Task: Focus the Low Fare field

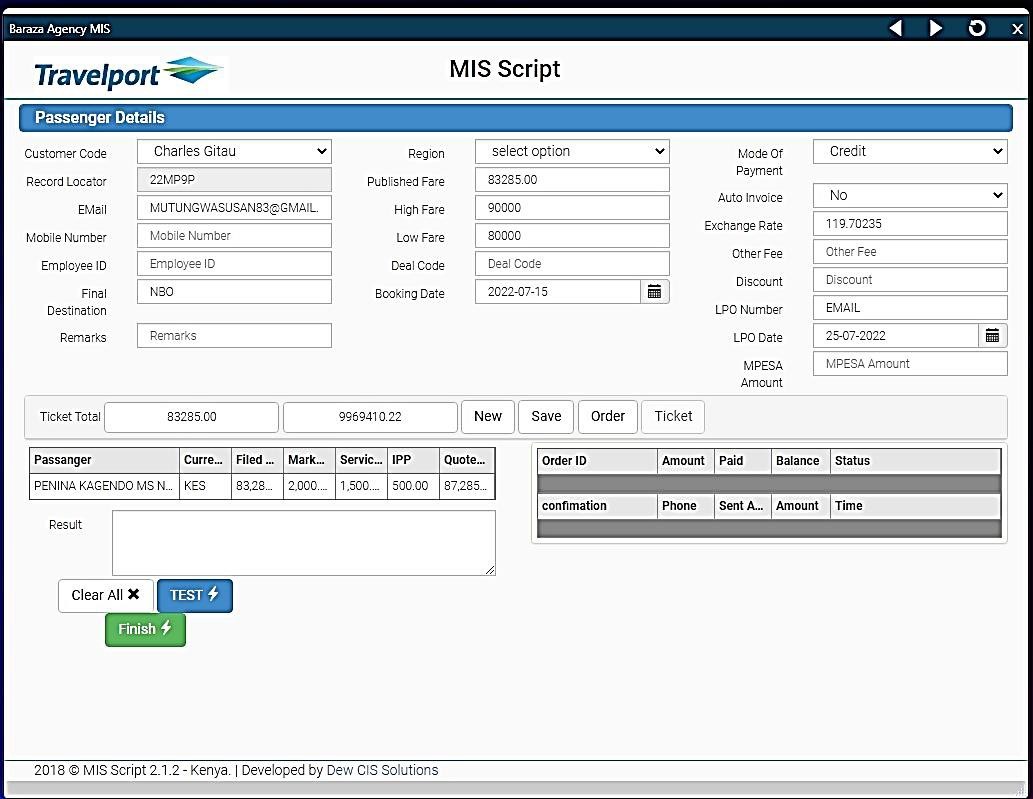Action: (572, 236)
